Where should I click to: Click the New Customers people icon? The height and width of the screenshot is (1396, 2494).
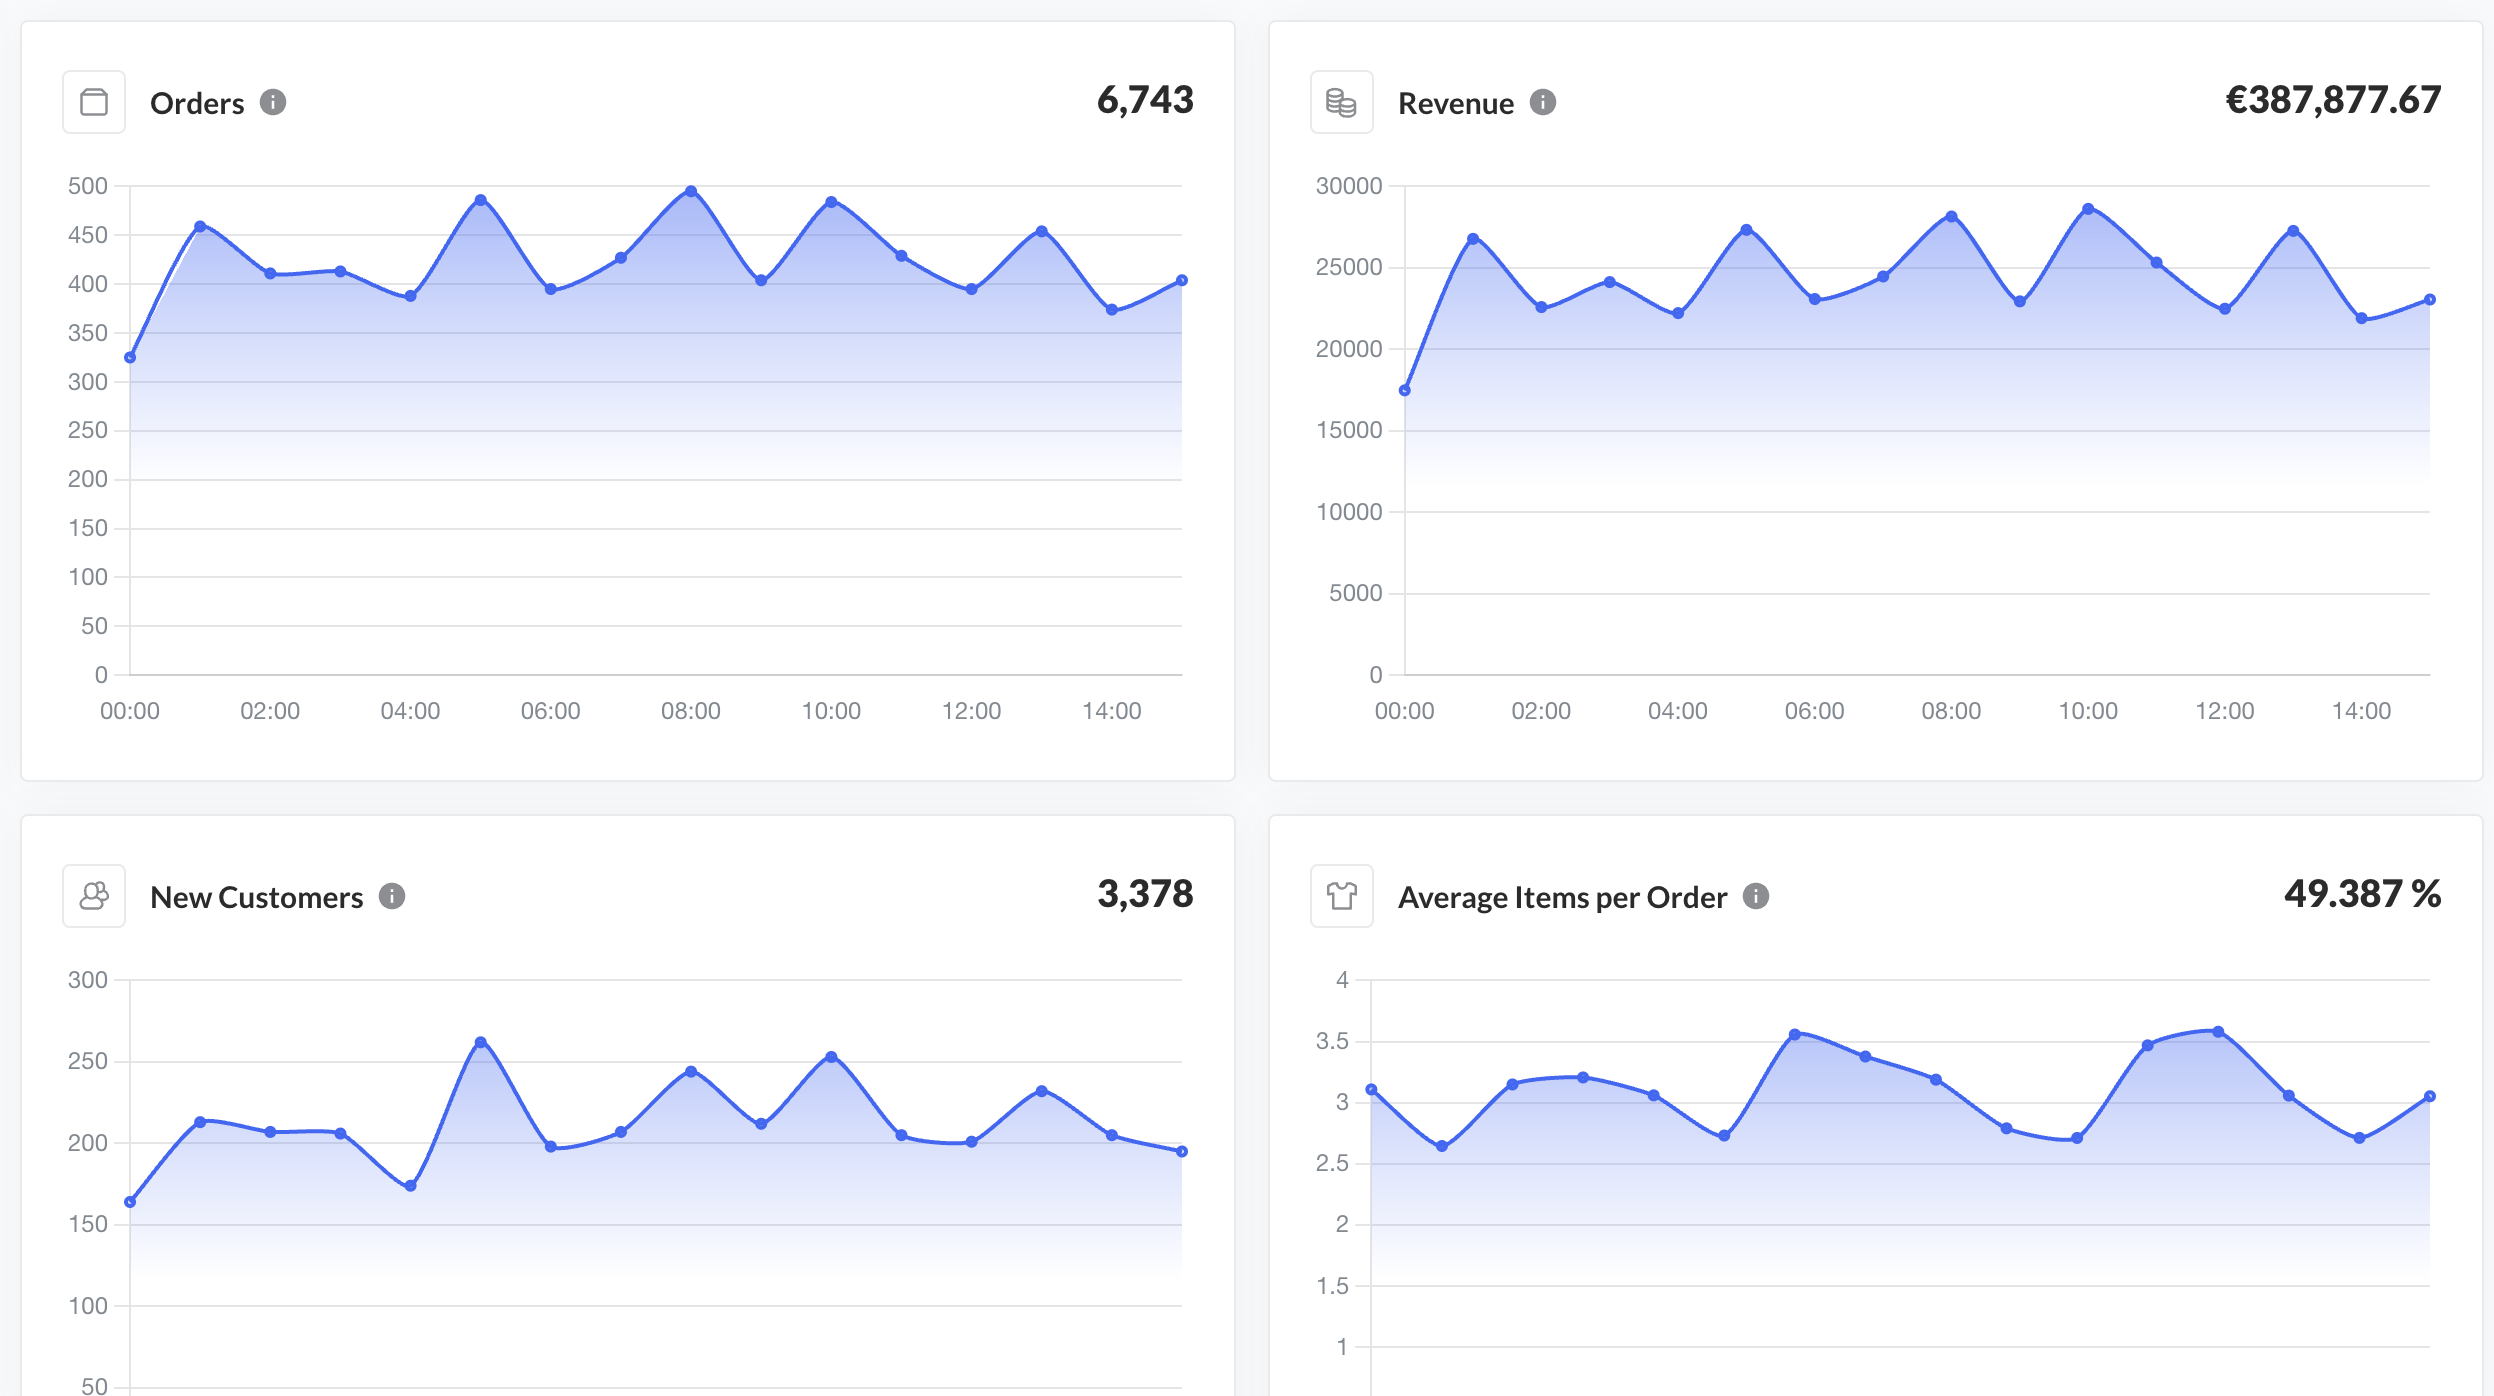[x=94, y=896]
